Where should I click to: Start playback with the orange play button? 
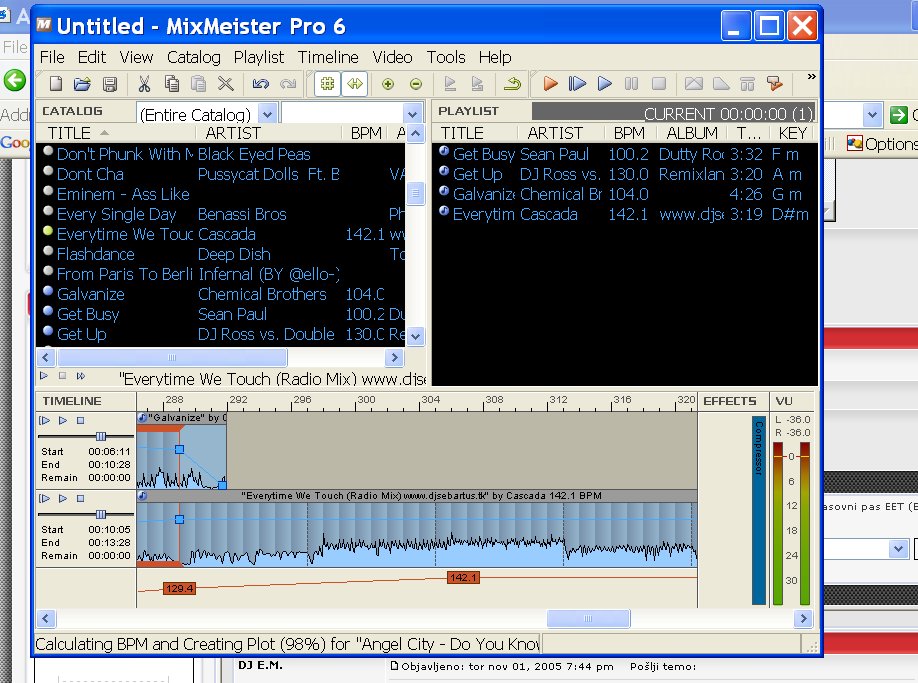(x=550, y=84)
